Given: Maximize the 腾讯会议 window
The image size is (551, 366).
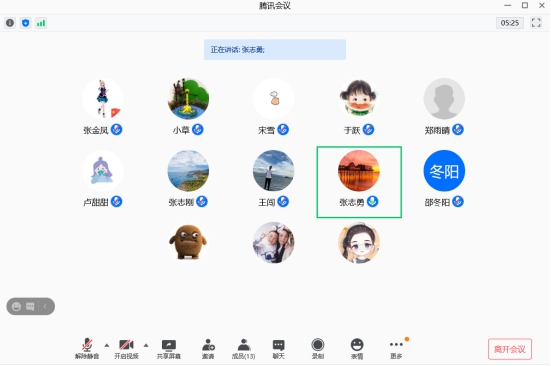Looking at the screenshot, I should tap(525, 5).
